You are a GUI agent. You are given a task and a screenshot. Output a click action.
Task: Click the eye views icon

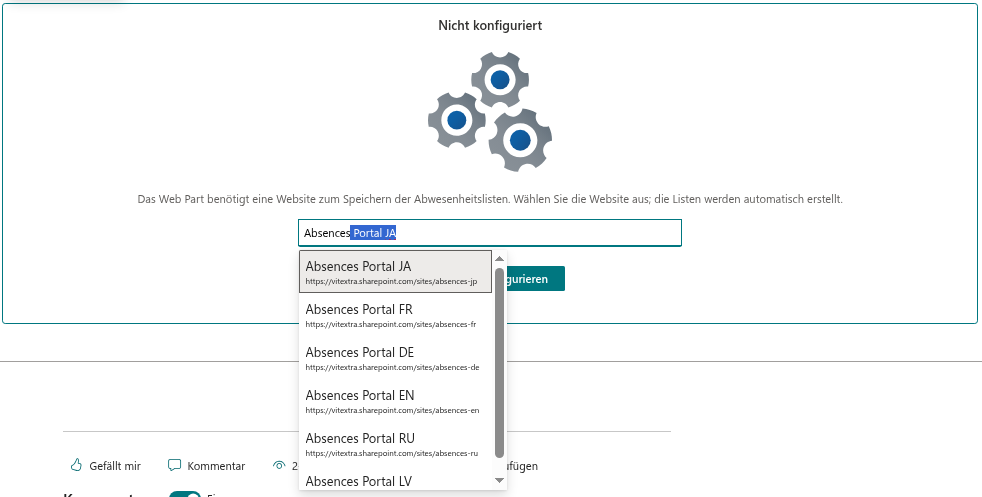coord(279,465)
